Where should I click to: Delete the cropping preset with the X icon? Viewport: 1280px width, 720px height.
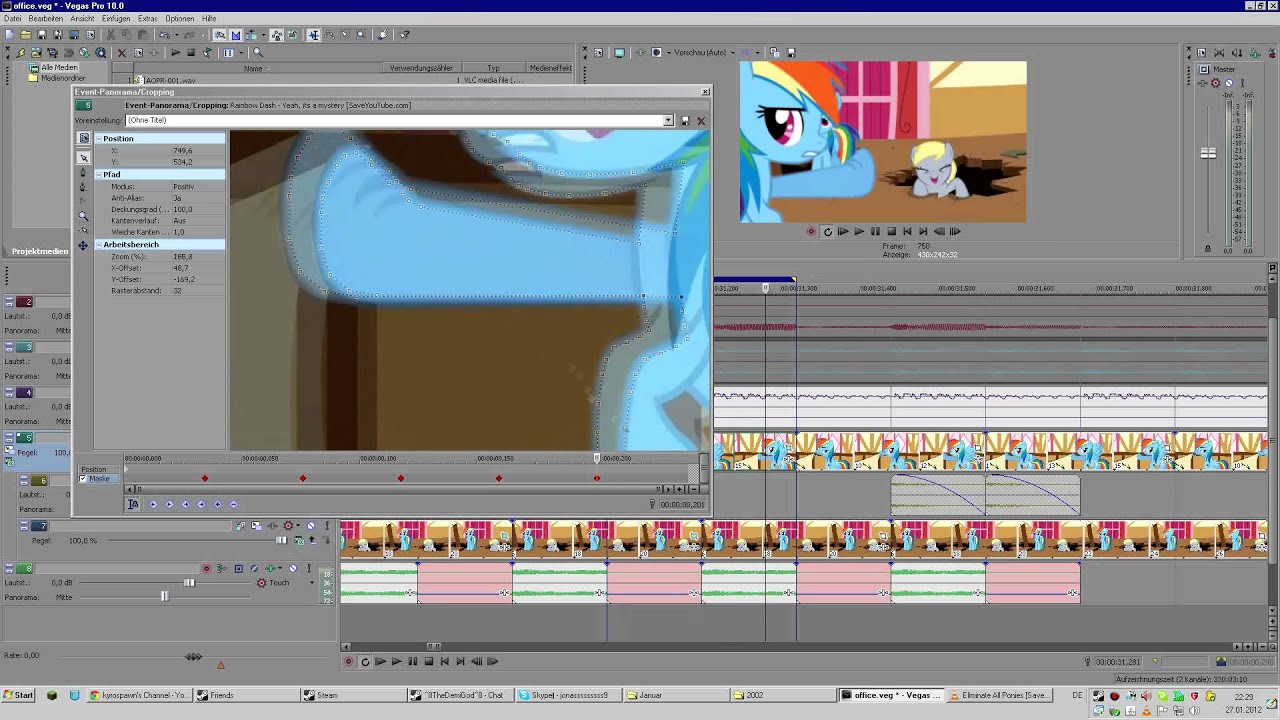click(700, 120)
